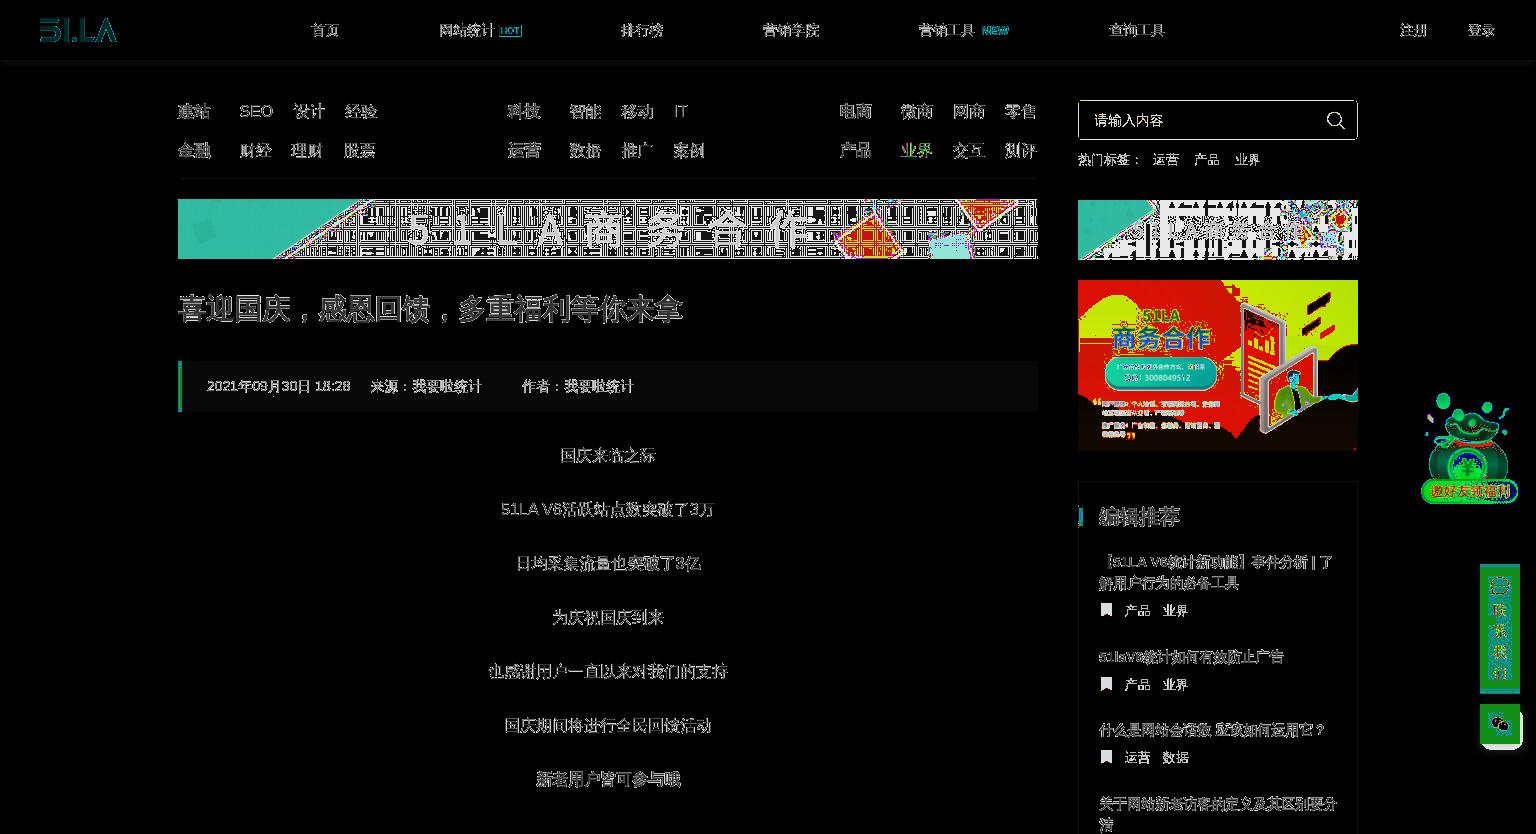
Task: Select the 移动 category
Action: [637, 111]
